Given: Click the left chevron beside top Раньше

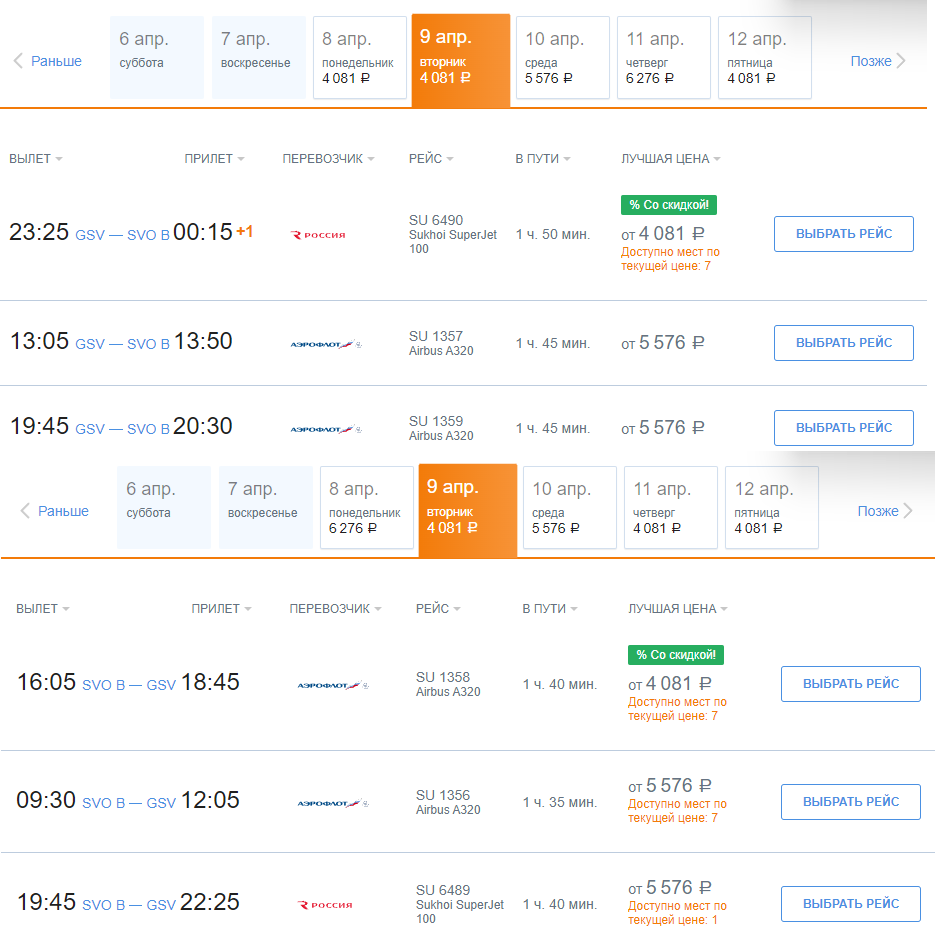Looking at the screenshot, I should click(x=18, y=61).
